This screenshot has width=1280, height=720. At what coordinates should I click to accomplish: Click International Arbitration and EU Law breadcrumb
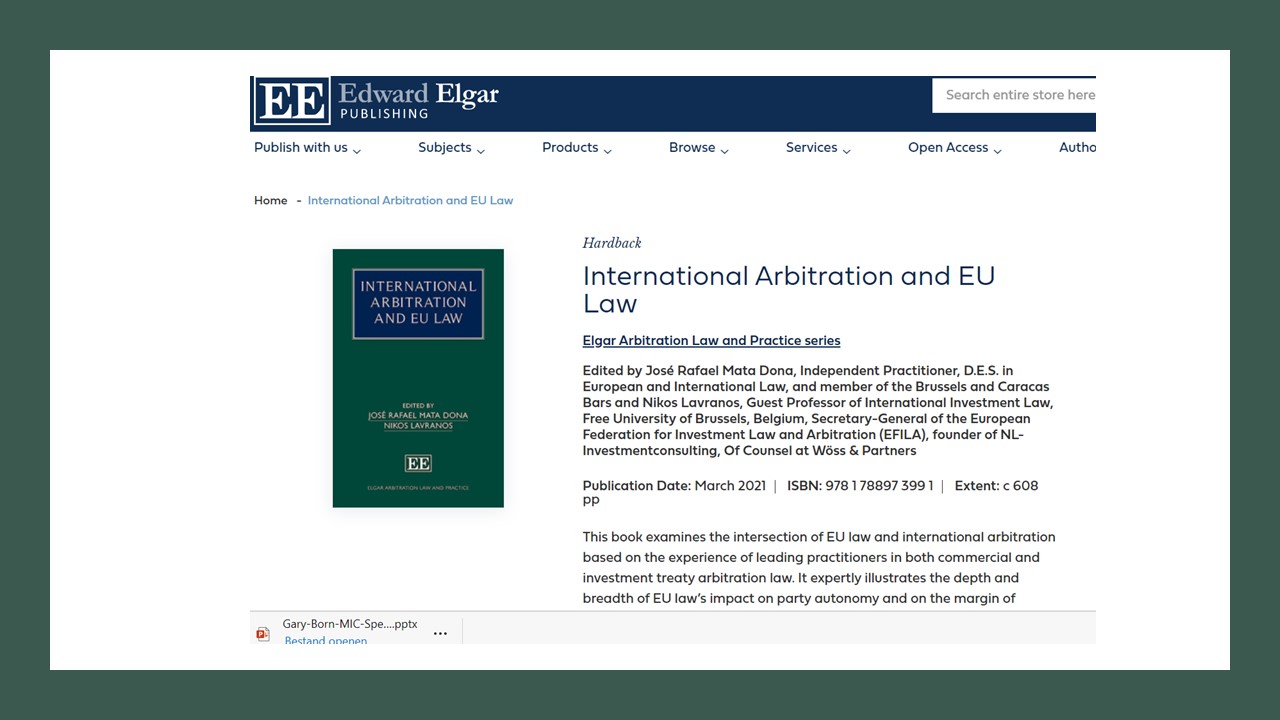(x=410, y=201)
